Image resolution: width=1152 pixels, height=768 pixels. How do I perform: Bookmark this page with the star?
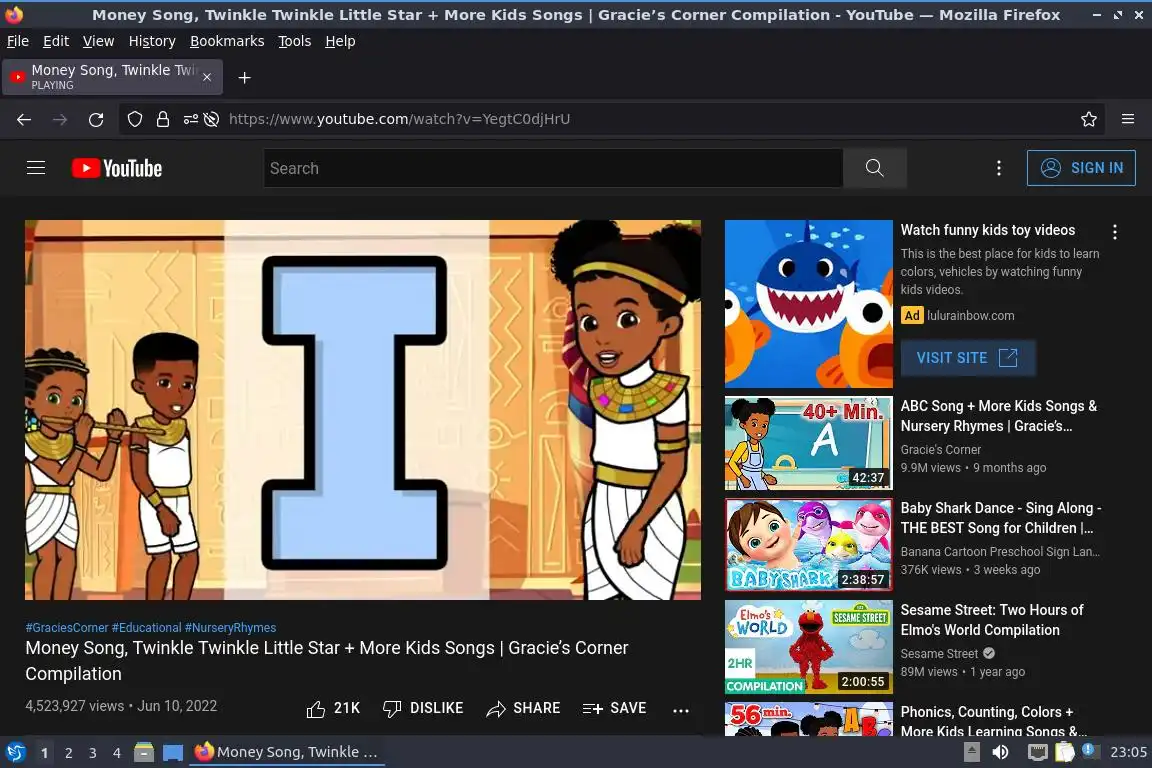[1089, 119]
